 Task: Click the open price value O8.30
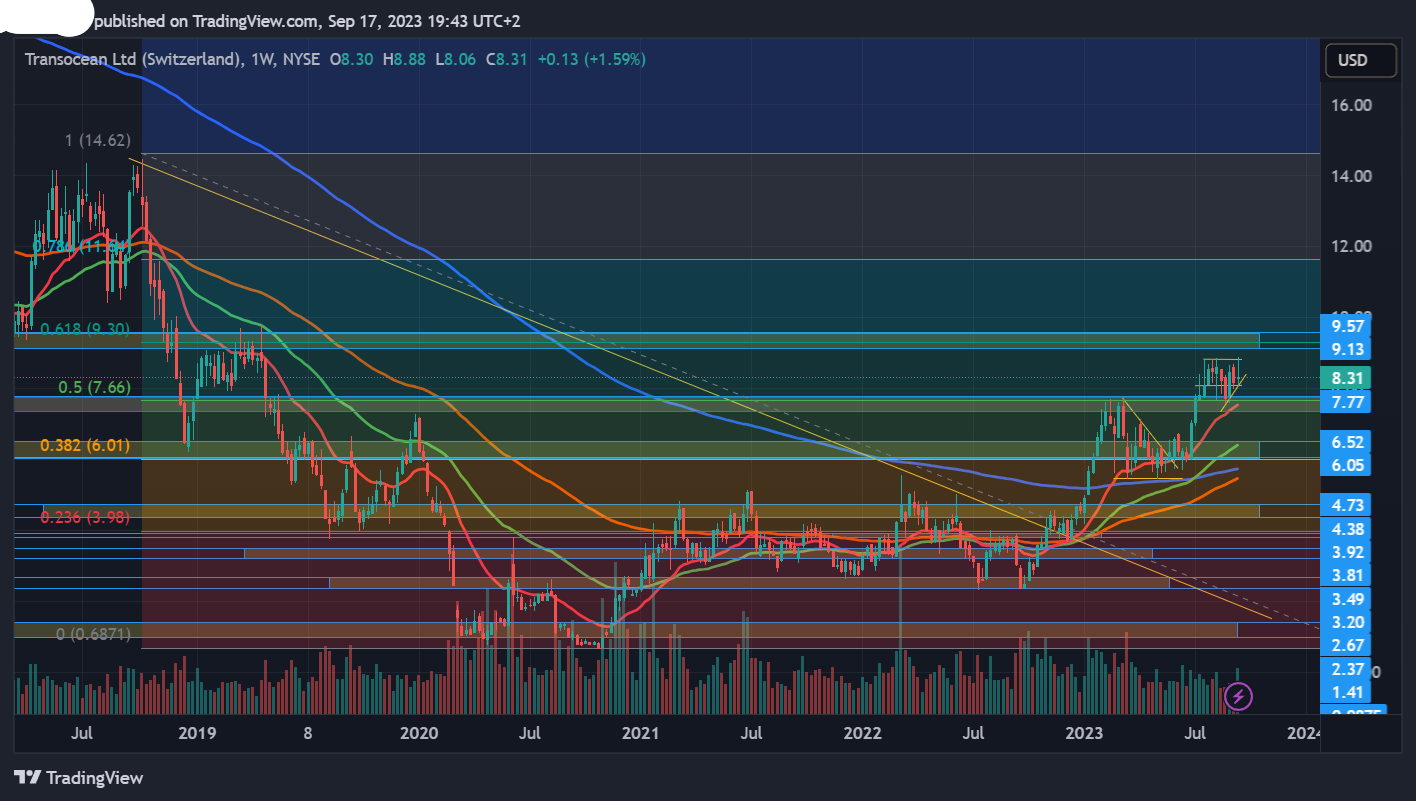tap(351, 59)
